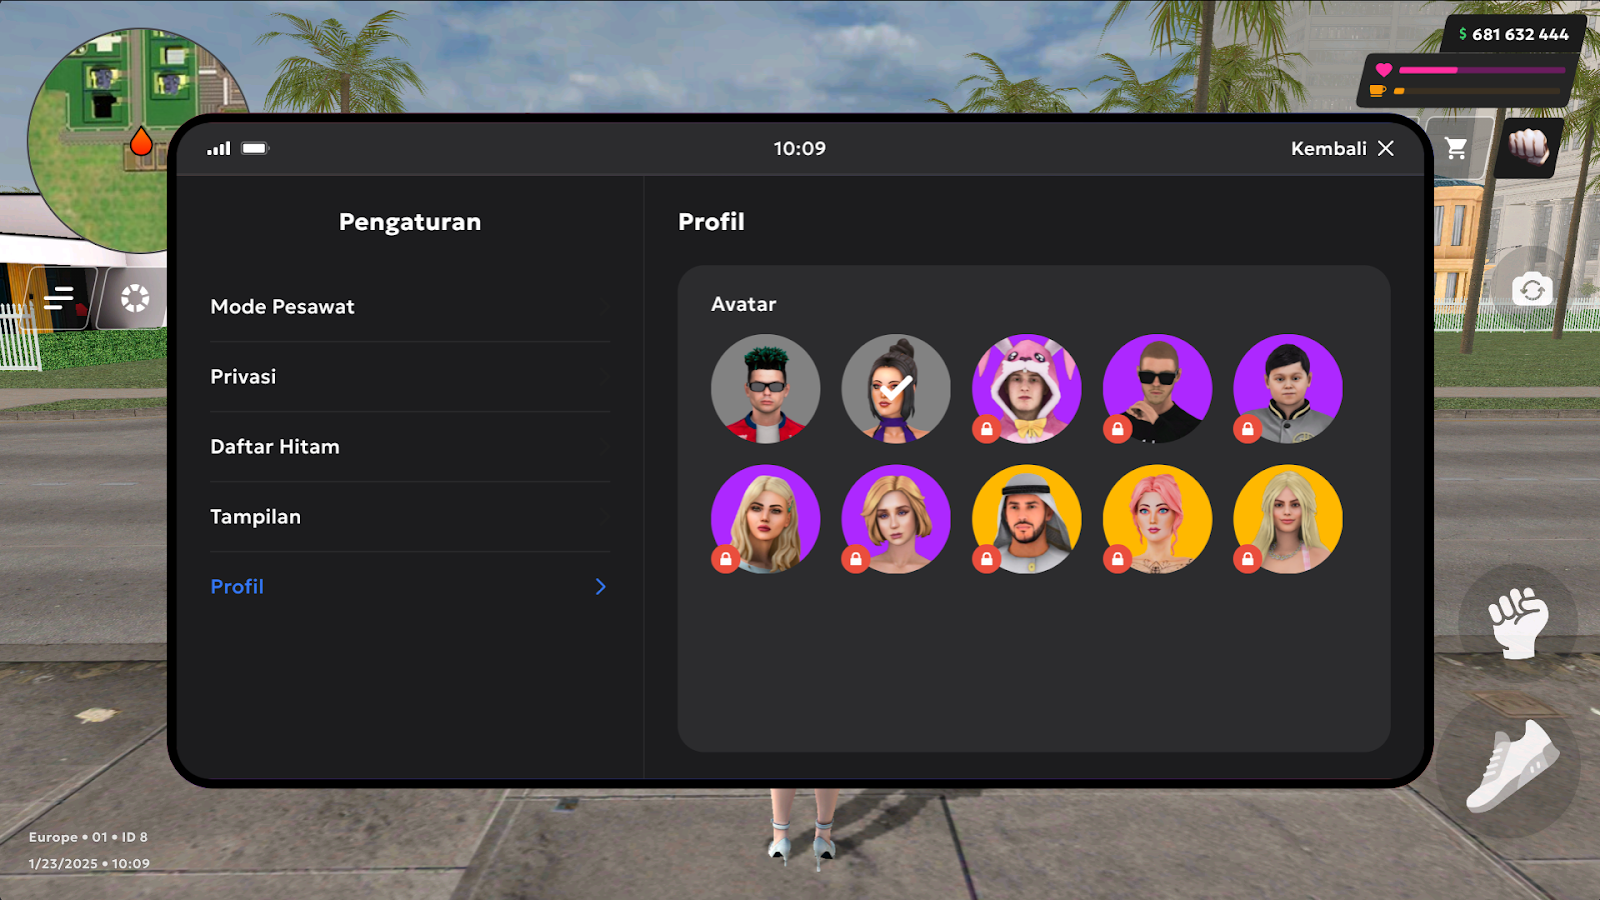Click the phone signal strength icon
Viewport: 1600px width, 900px height.
click(x=219, y=148)
